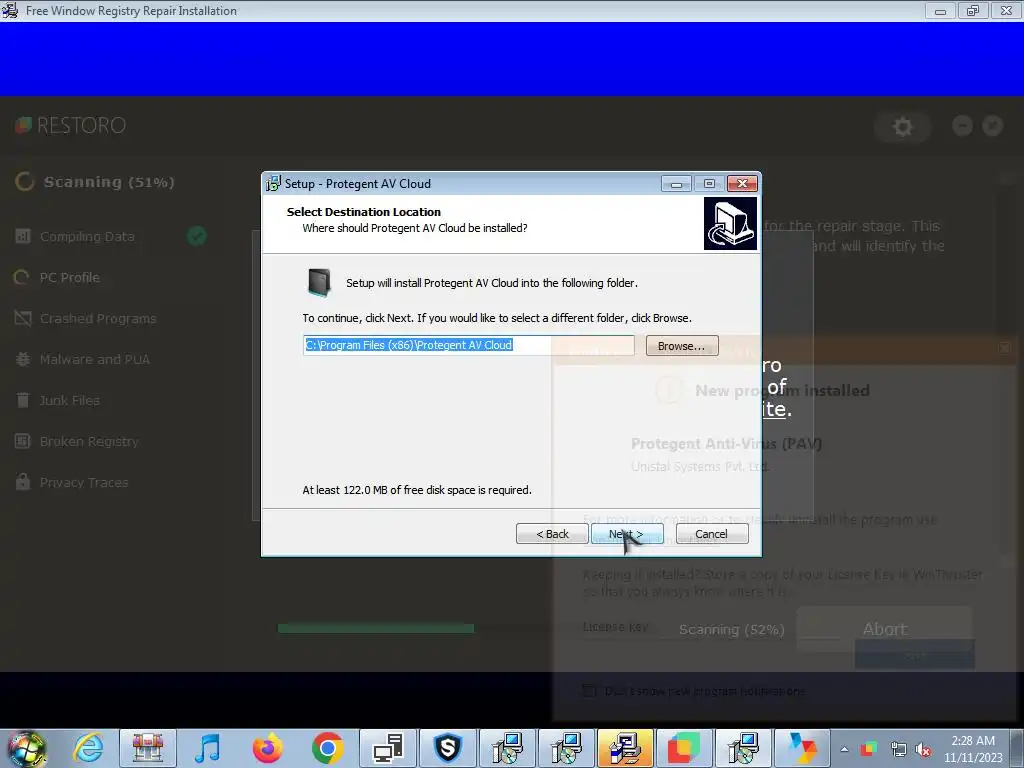This screenshot has height=768, width=1024.
Task: Select Compiling Data step in Restoro sidebar
Action: tap(88, 236)
